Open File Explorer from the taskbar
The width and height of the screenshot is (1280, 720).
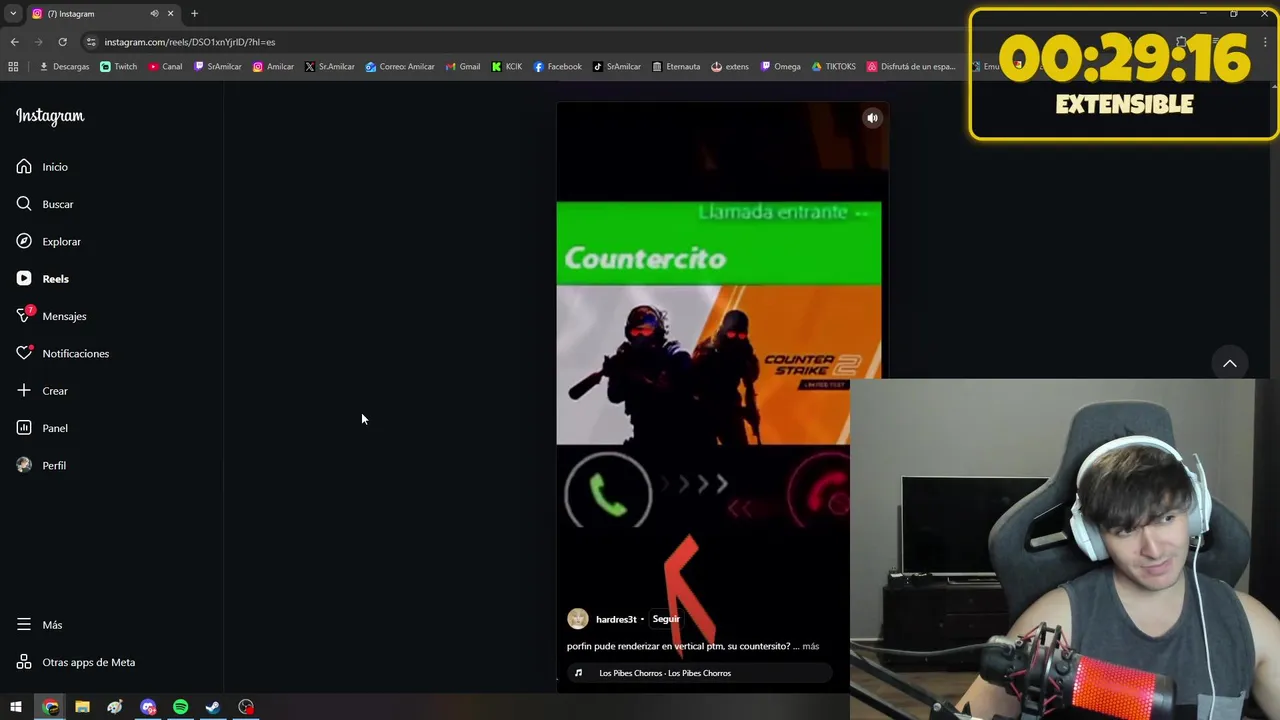(82, 707)
